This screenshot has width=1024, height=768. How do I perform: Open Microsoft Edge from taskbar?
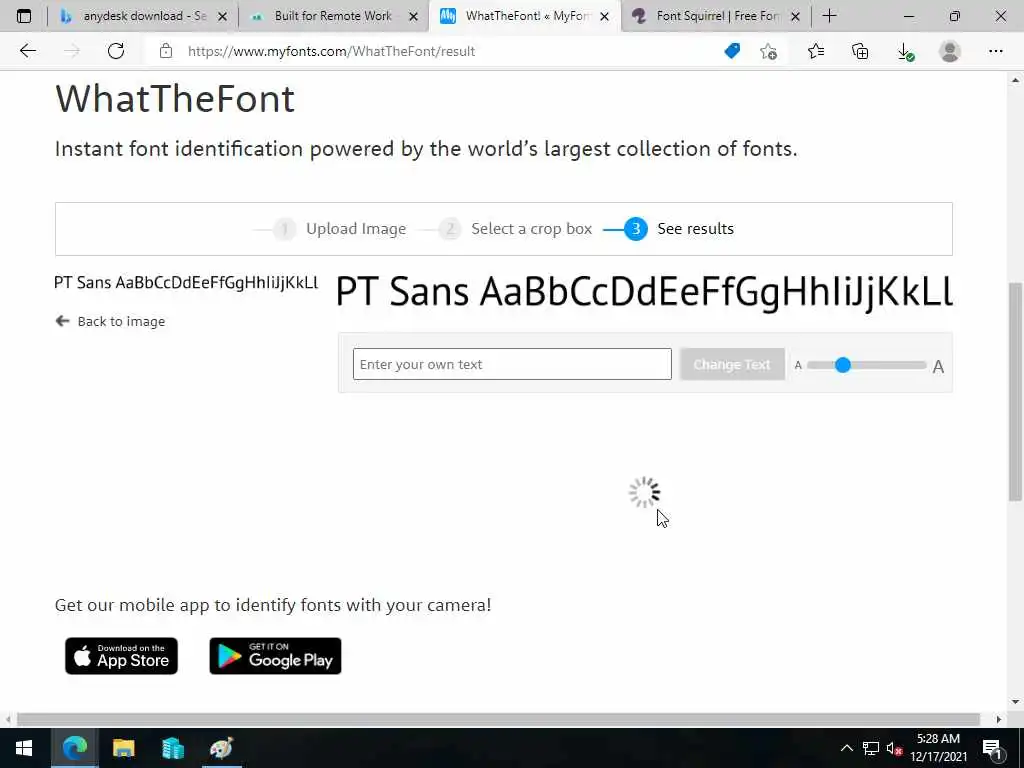click(x=74, y=748)
